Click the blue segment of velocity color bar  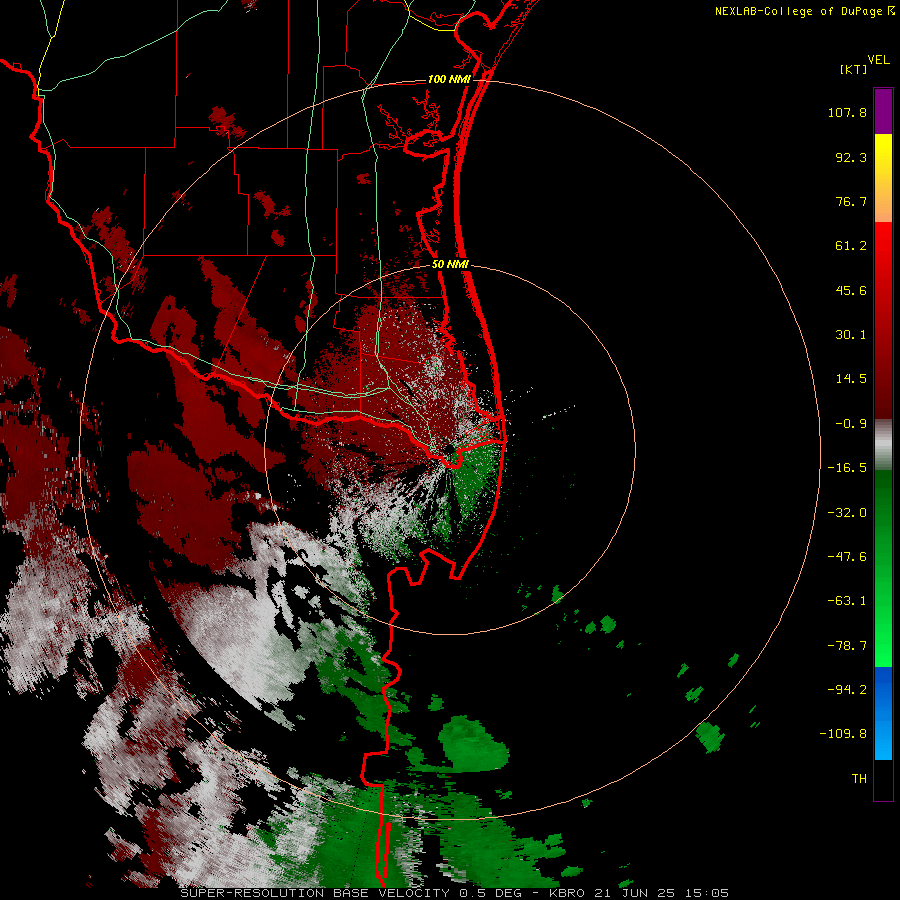pyautogui.click(x=883, y=713)
